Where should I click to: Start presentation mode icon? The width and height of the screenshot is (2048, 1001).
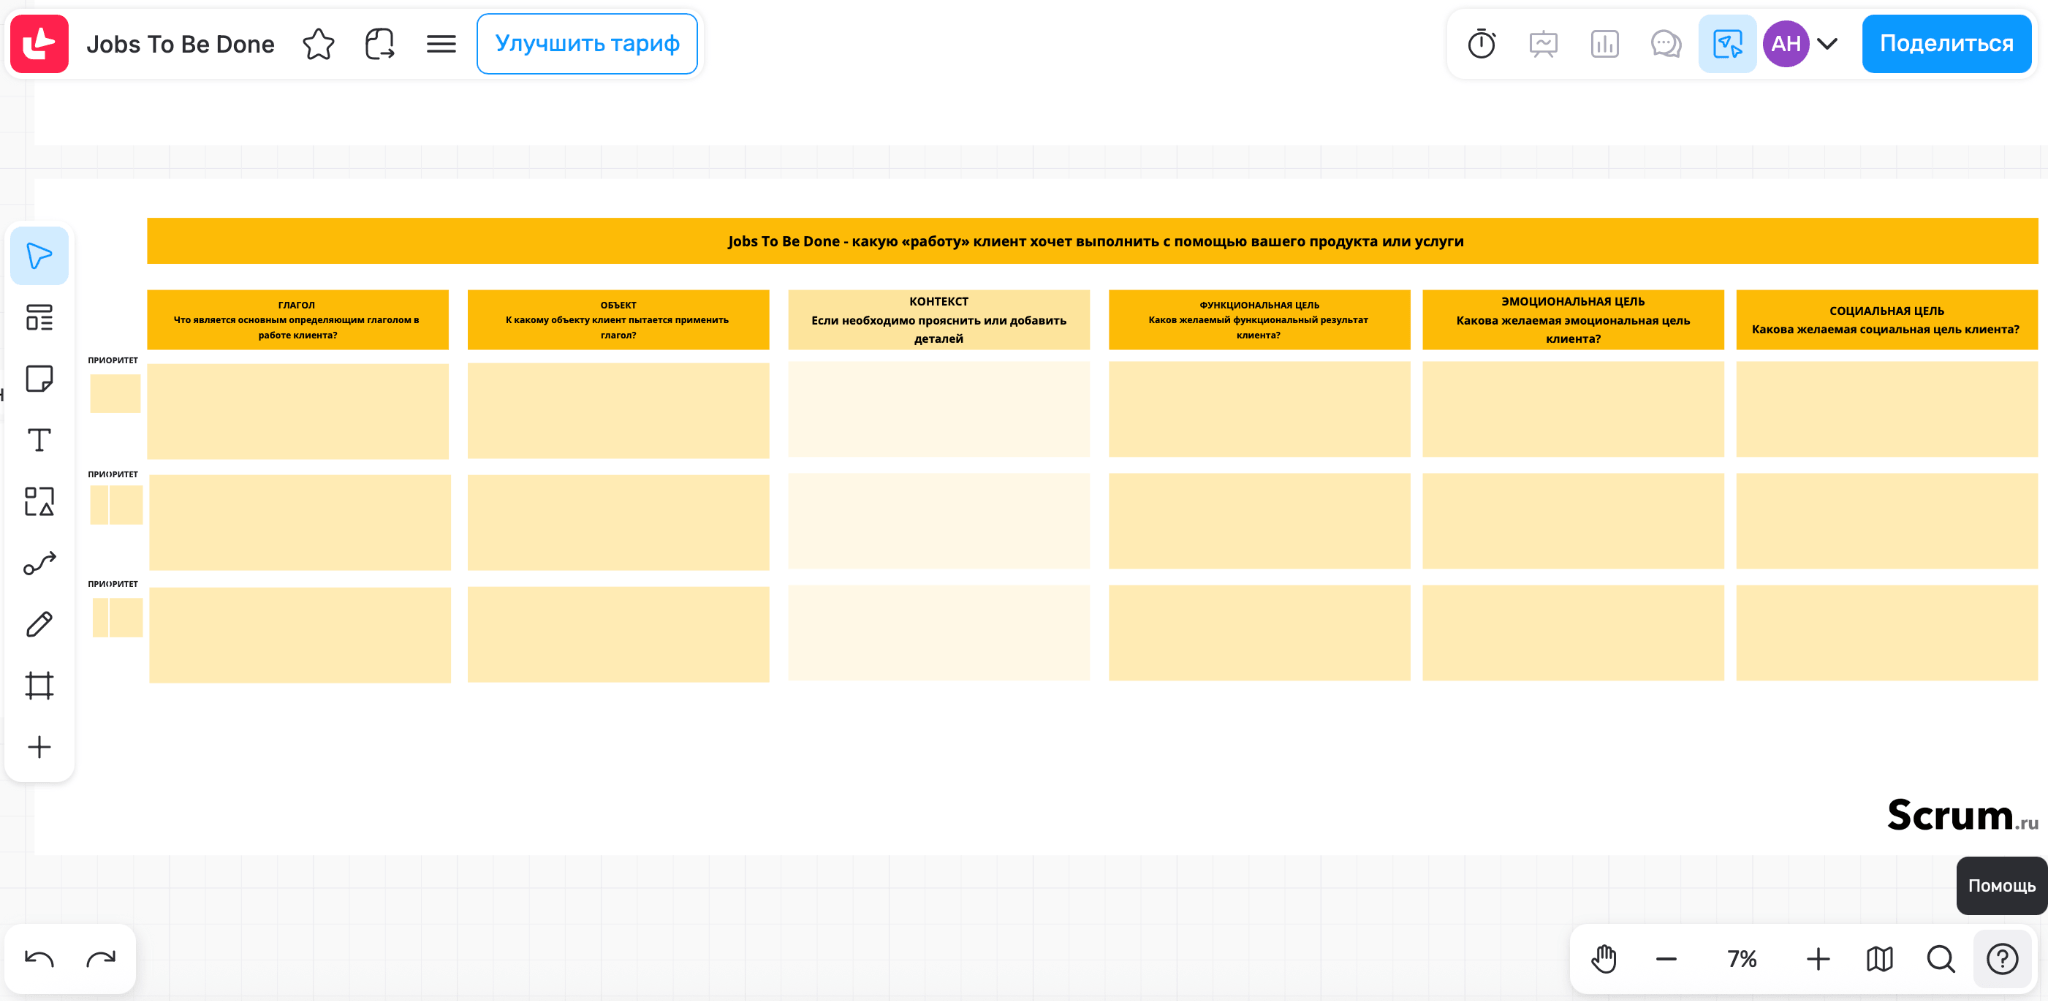tap(1544, 44)
